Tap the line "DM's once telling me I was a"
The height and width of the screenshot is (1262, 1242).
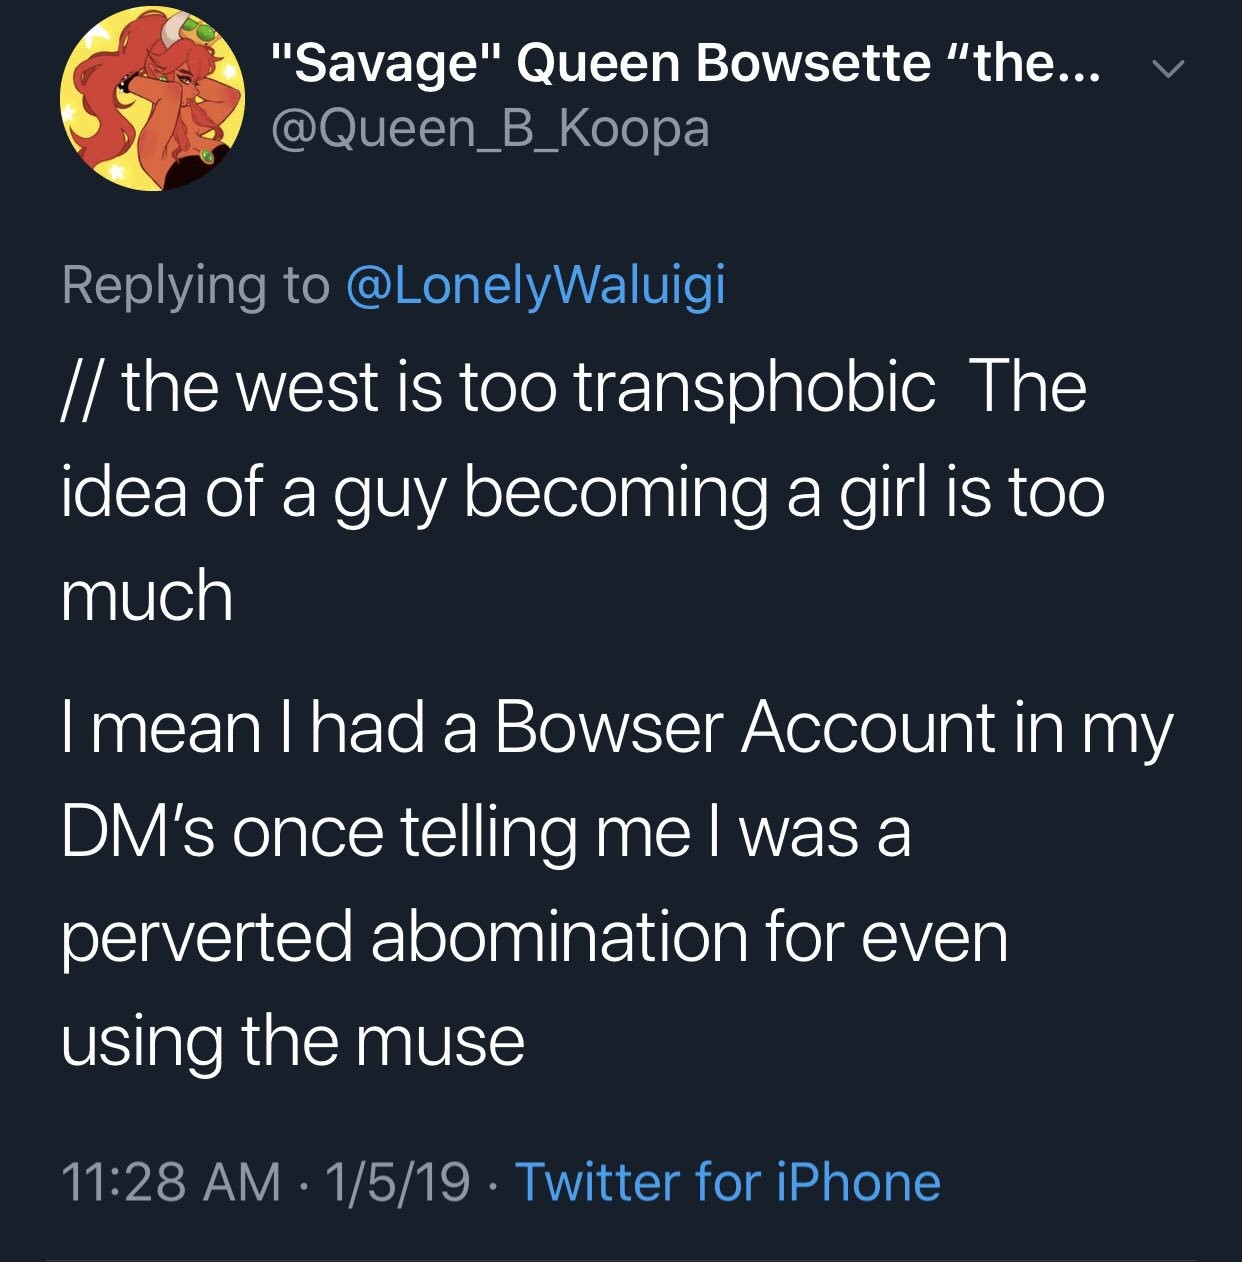click(x=486, y=833)
